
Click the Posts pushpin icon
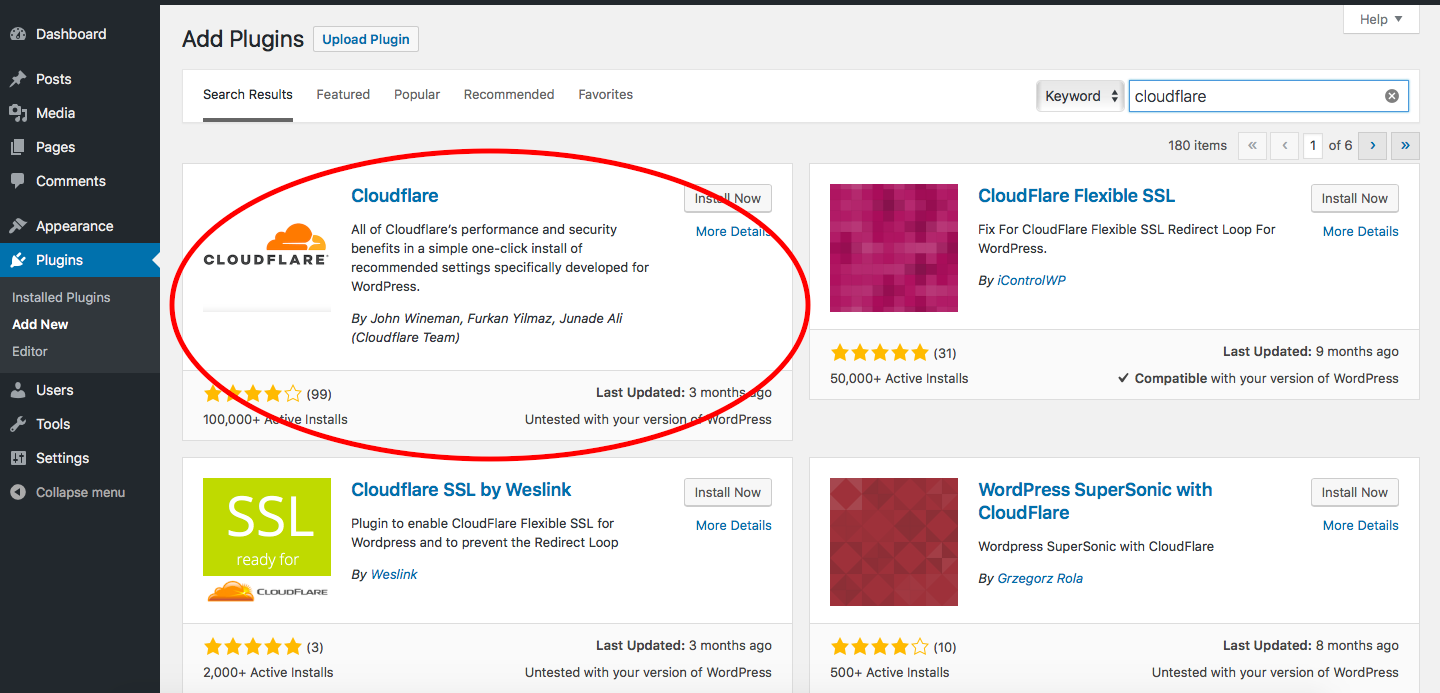[x=18, y=79]
